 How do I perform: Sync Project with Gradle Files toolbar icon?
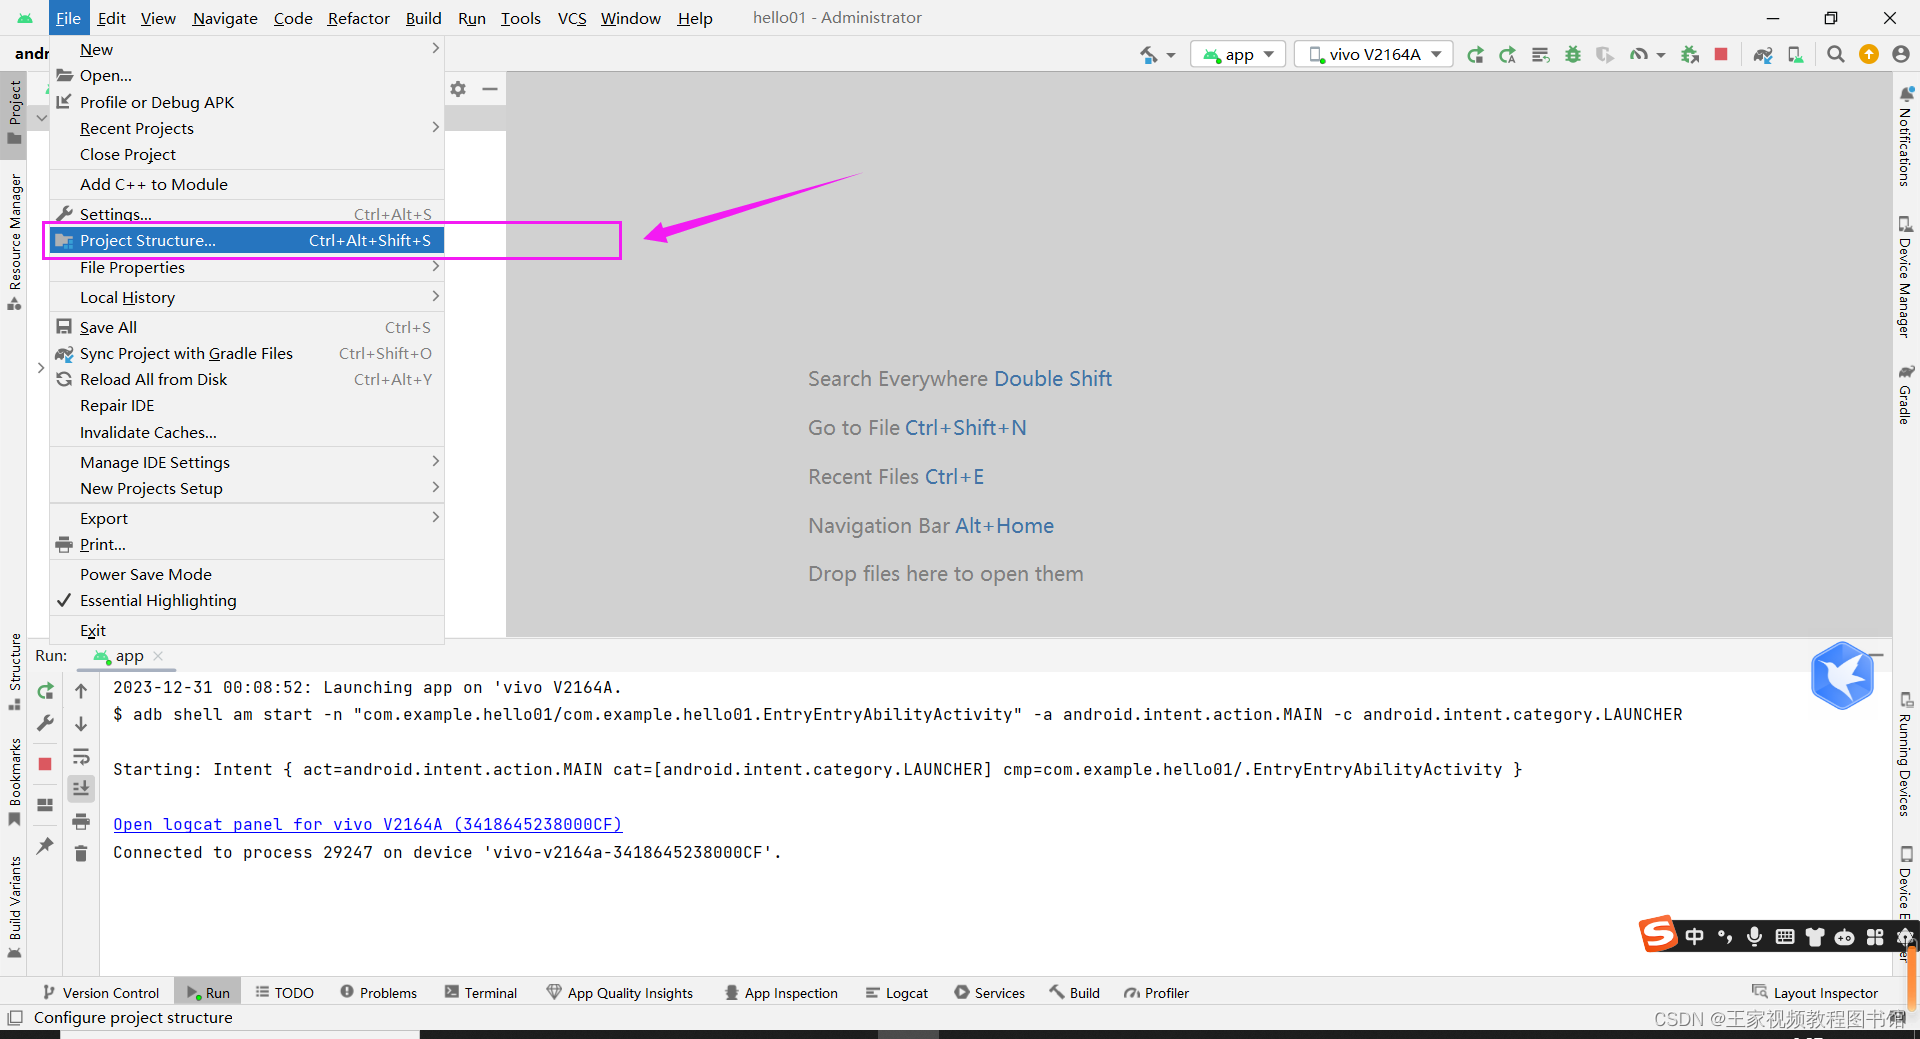coord(1763,54)
